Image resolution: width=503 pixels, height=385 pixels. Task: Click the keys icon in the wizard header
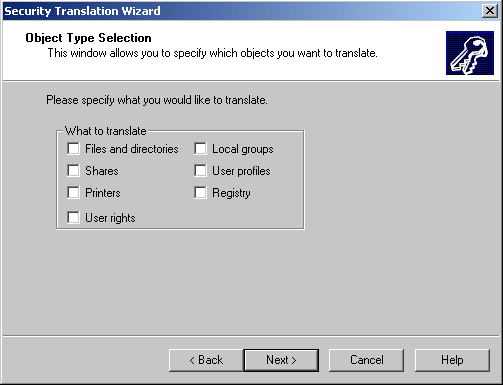pos(470,53)
